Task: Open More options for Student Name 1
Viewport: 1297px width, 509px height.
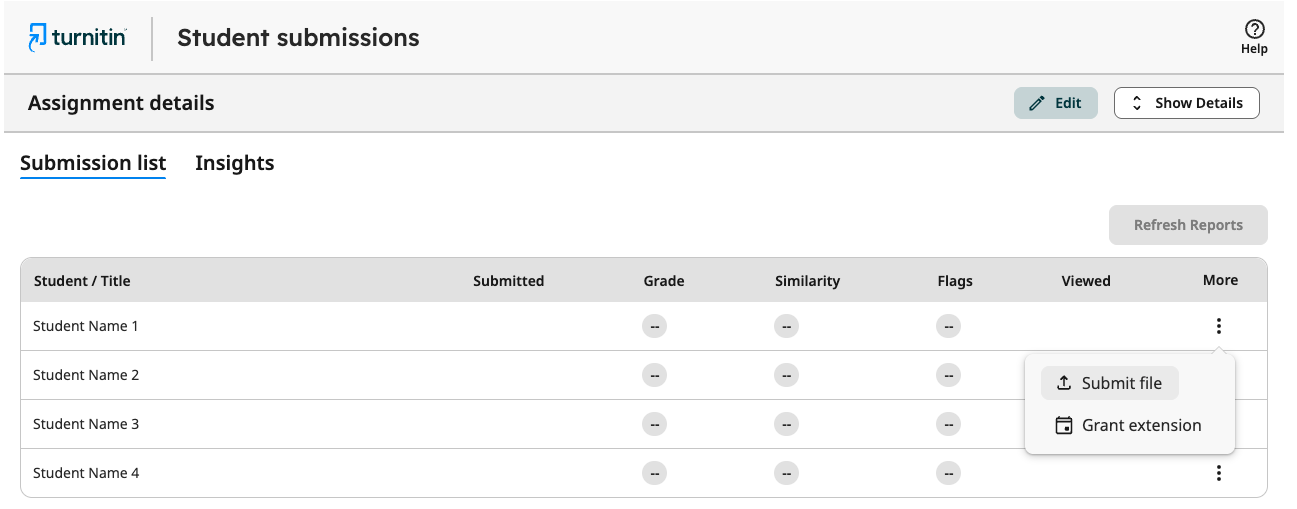Action: tap(1218, 326)
